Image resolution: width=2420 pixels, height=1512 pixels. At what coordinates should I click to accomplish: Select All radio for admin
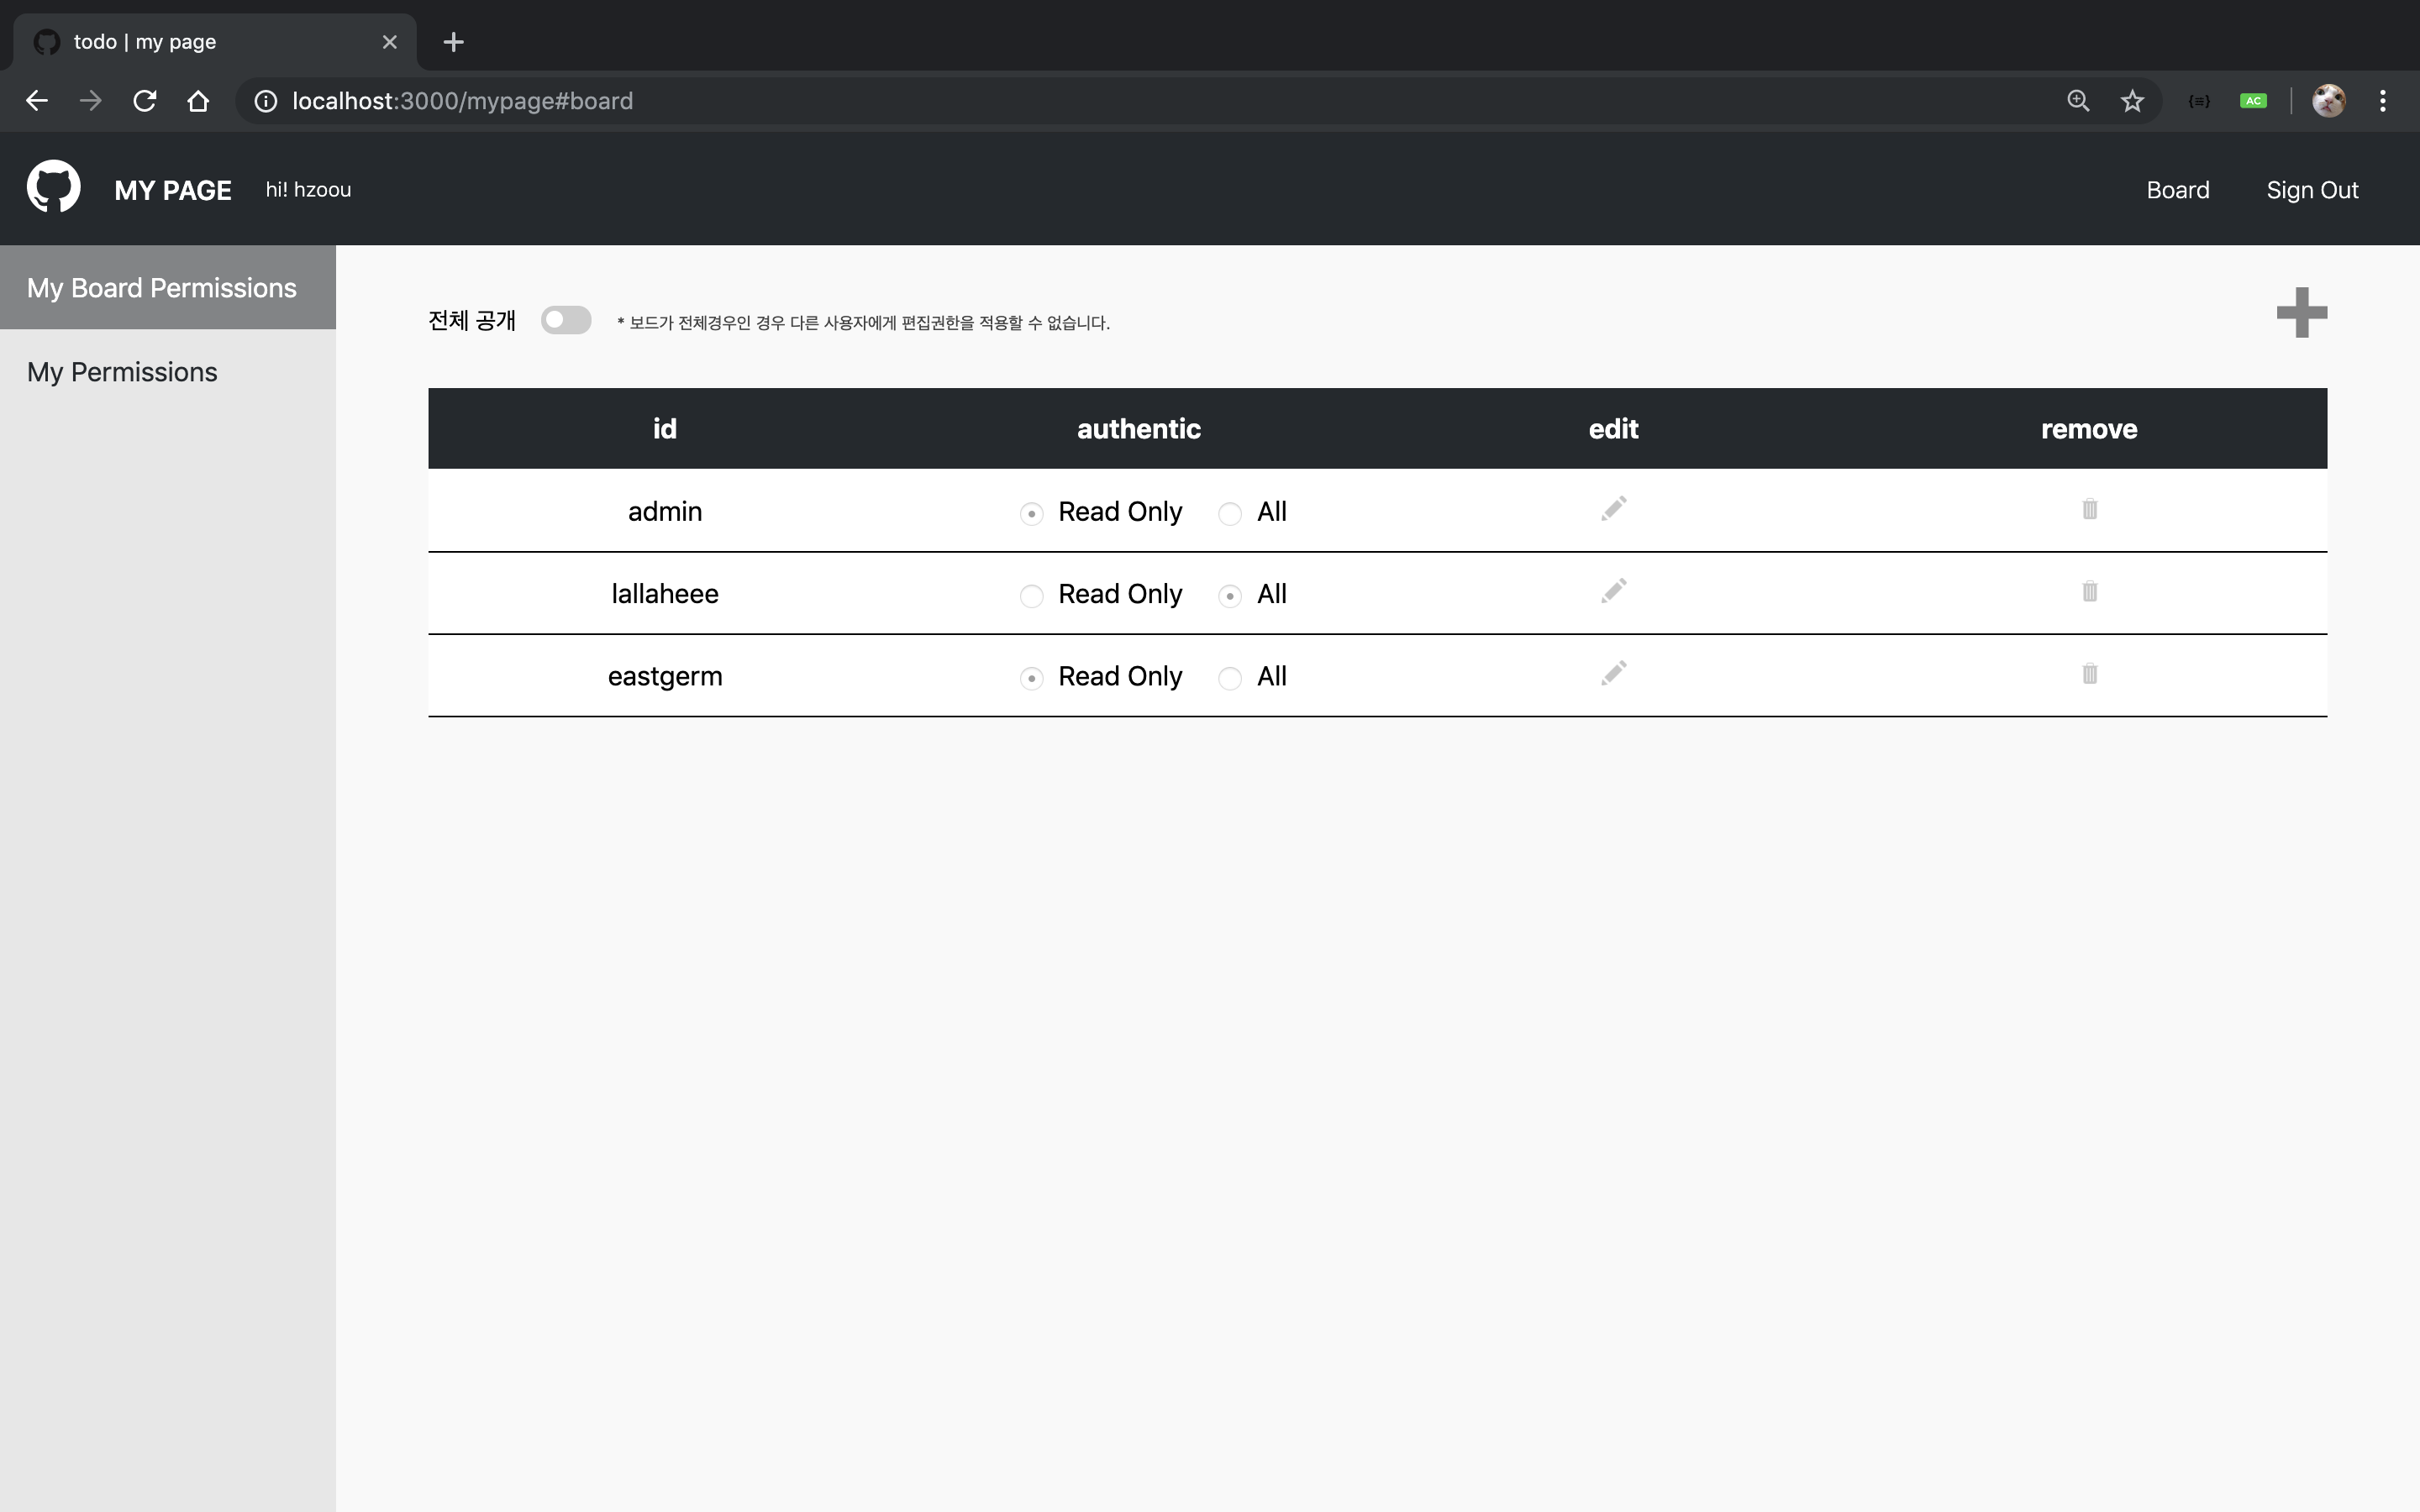tap(1230, 514)
